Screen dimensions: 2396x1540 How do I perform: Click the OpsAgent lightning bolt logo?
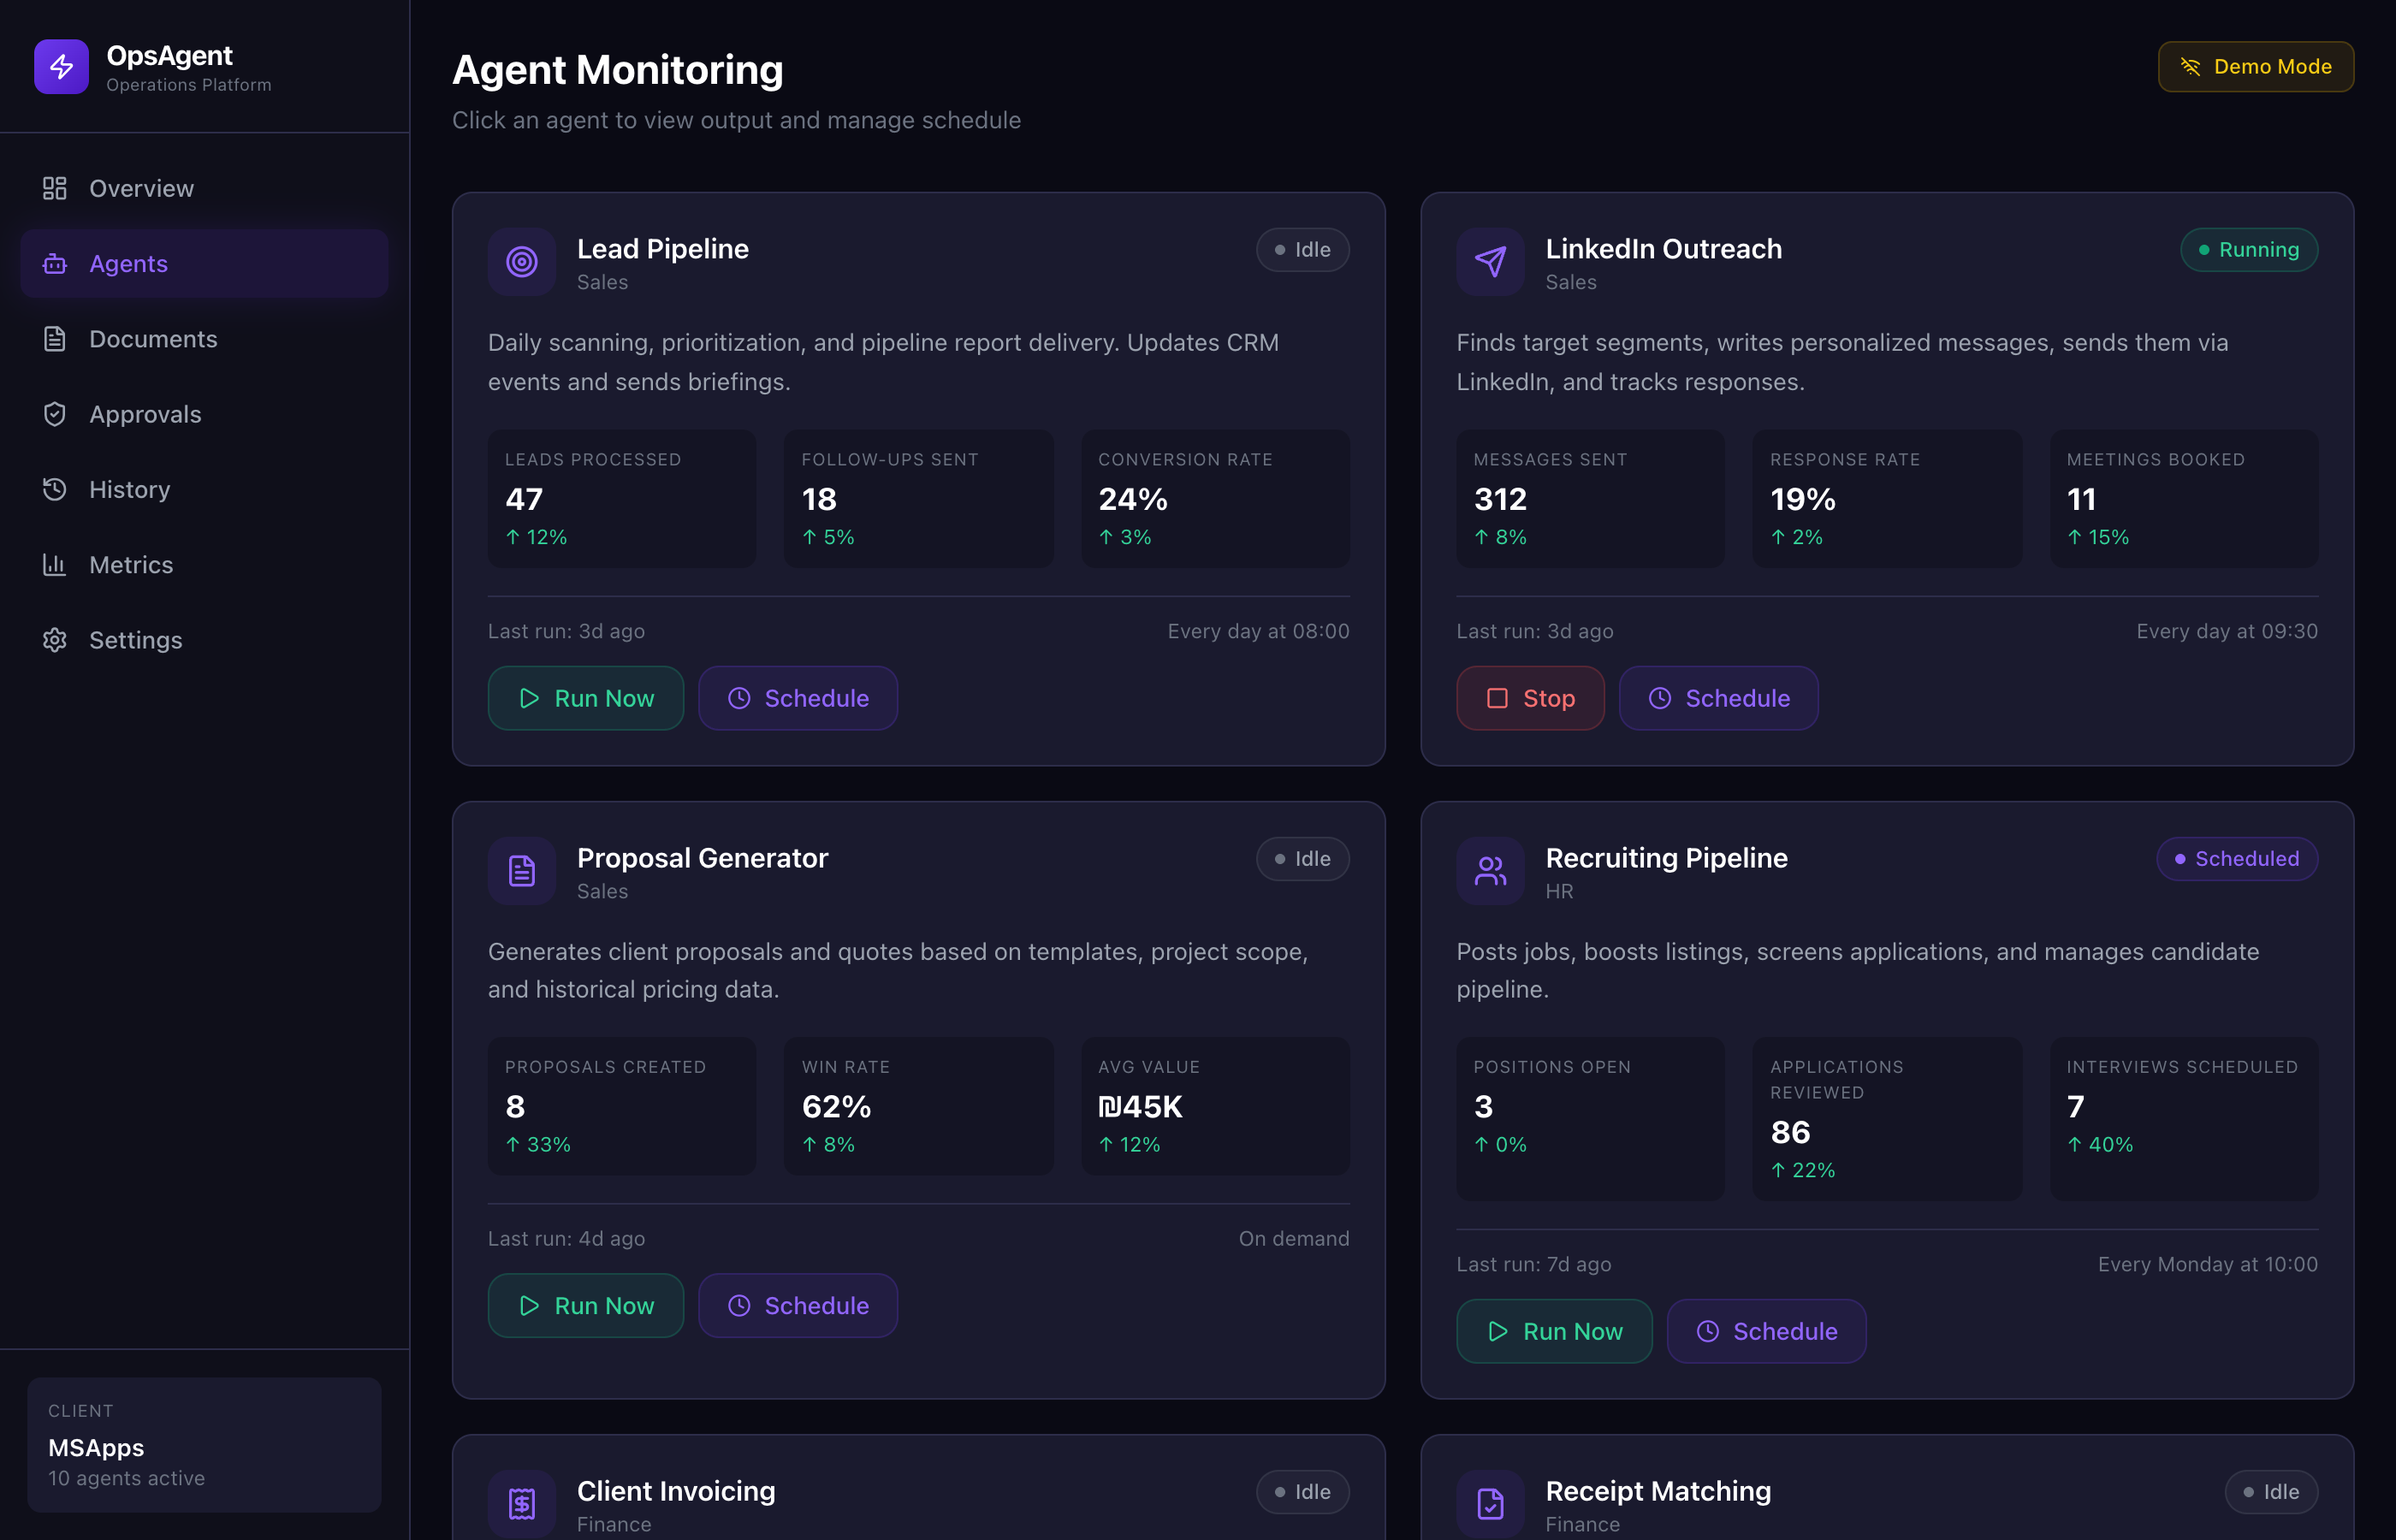[61, 66]
